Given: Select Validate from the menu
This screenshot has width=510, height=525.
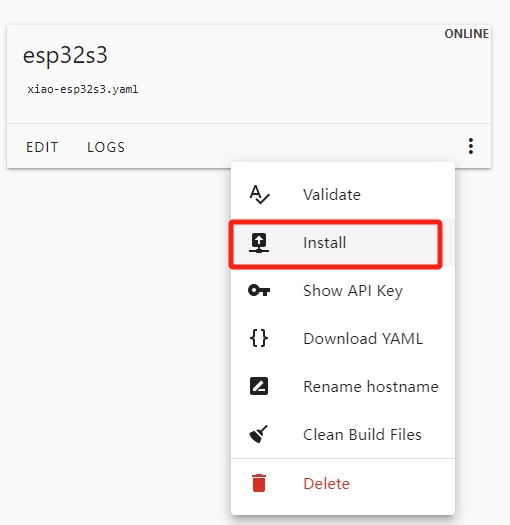Looking at the screenshot, I should (343, 194).
